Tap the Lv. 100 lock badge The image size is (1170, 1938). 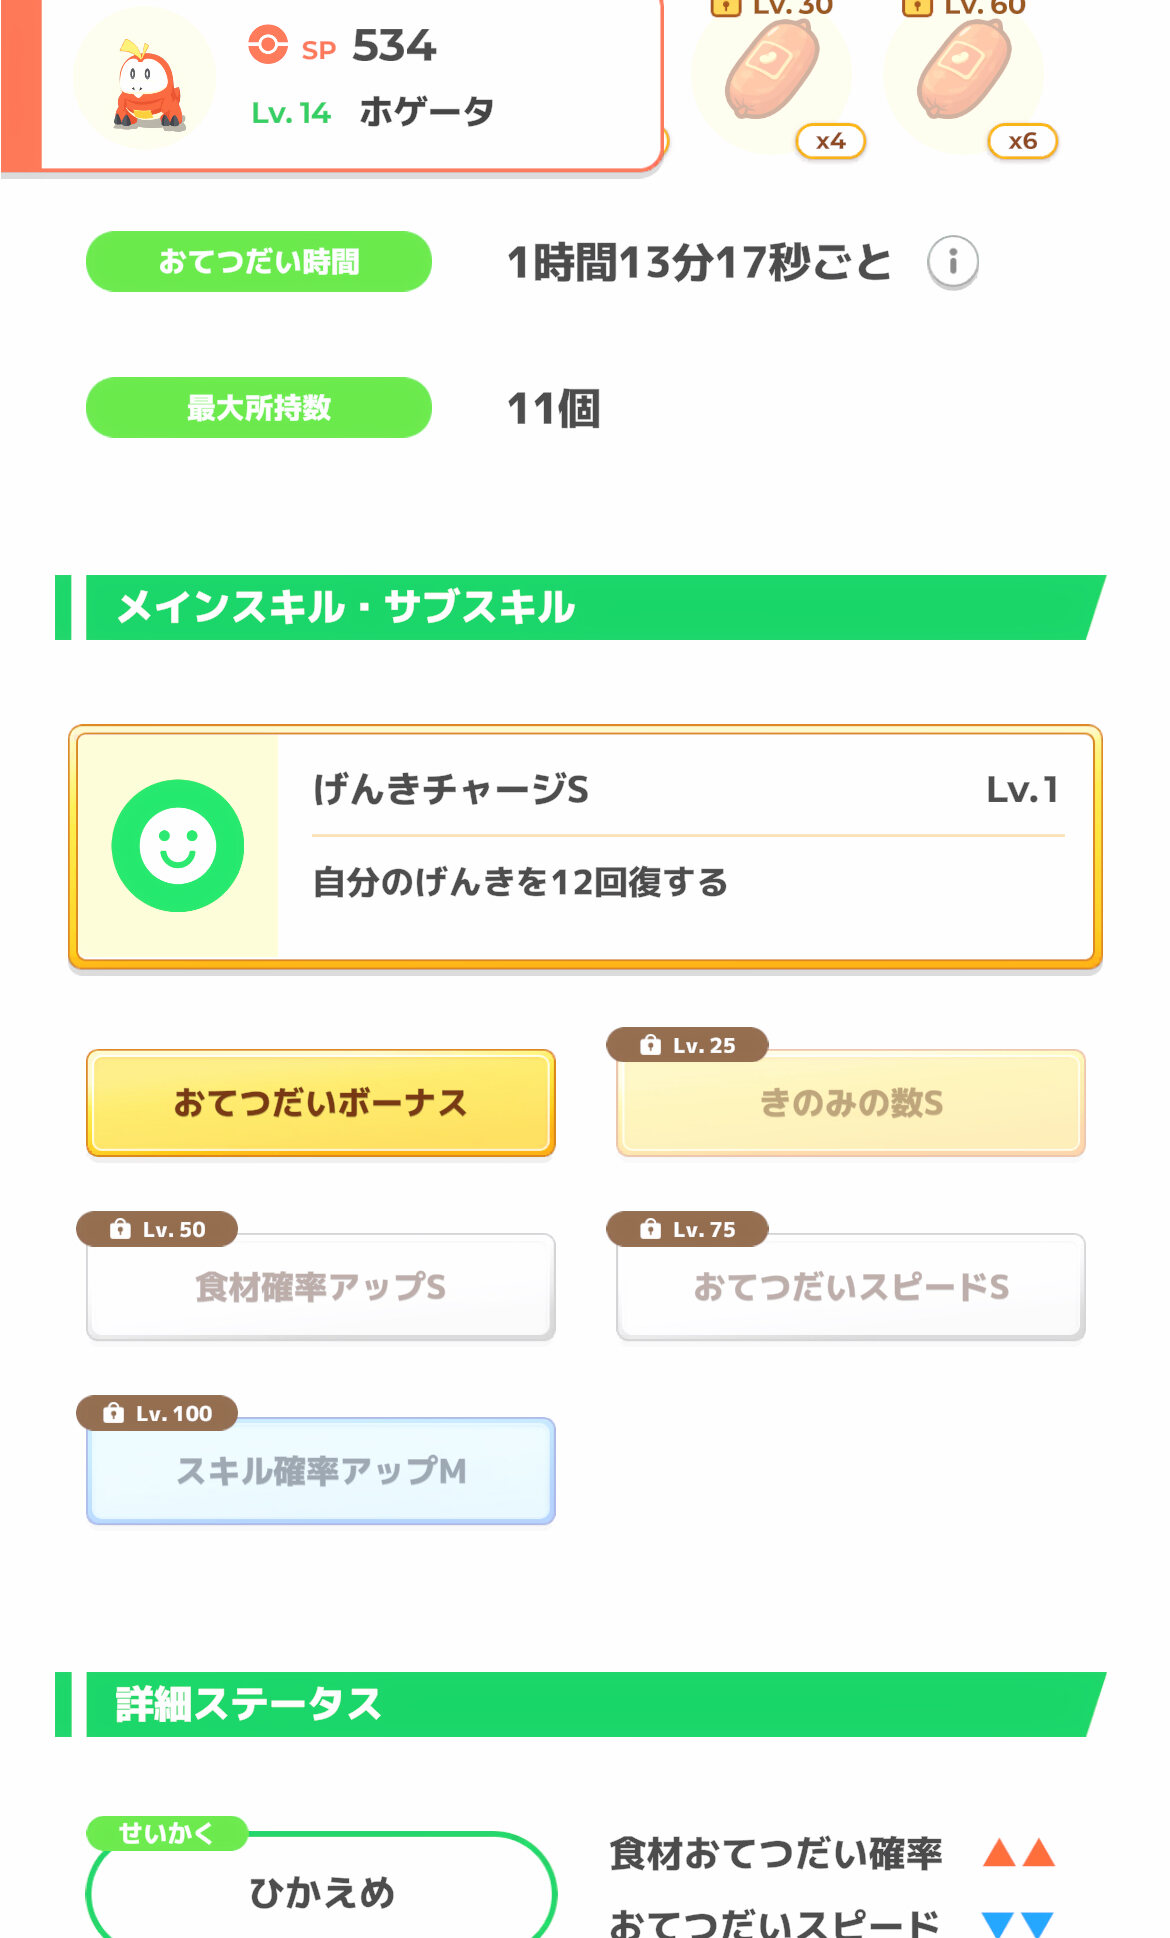(x=158, y=1413)
